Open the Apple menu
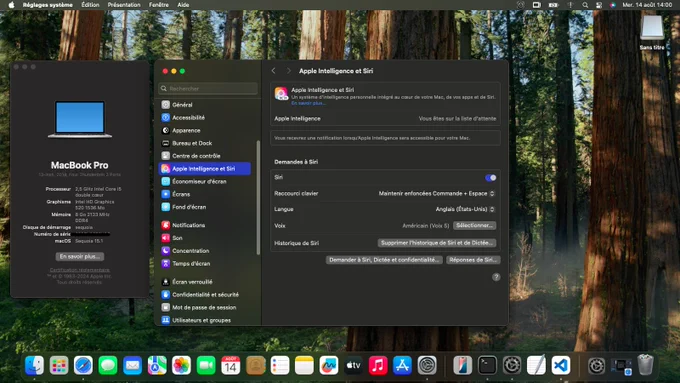This screenshot has width=680, height=383. pyautogui.click(x=11, y=5)
